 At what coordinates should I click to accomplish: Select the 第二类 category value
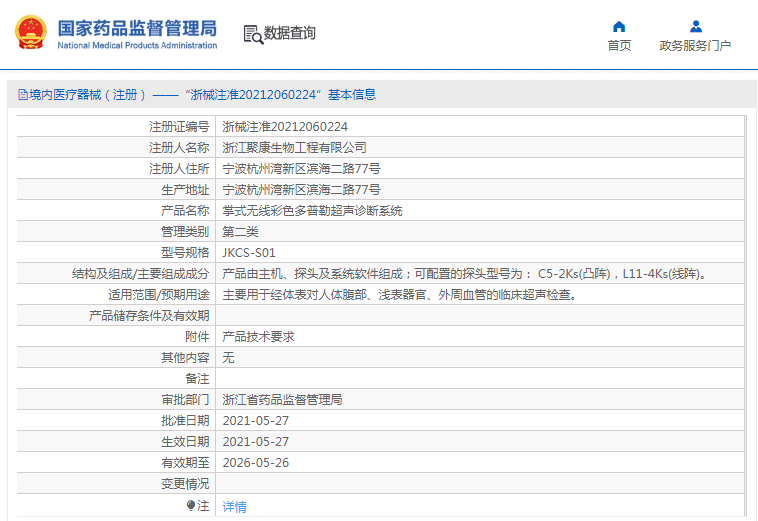(x=240, y=232)
